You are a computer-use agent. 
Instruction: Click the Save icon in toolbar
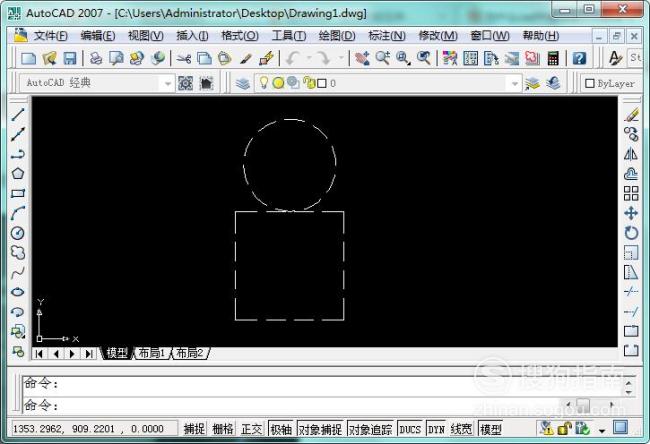pyautogui.click(x=70, y=59)
